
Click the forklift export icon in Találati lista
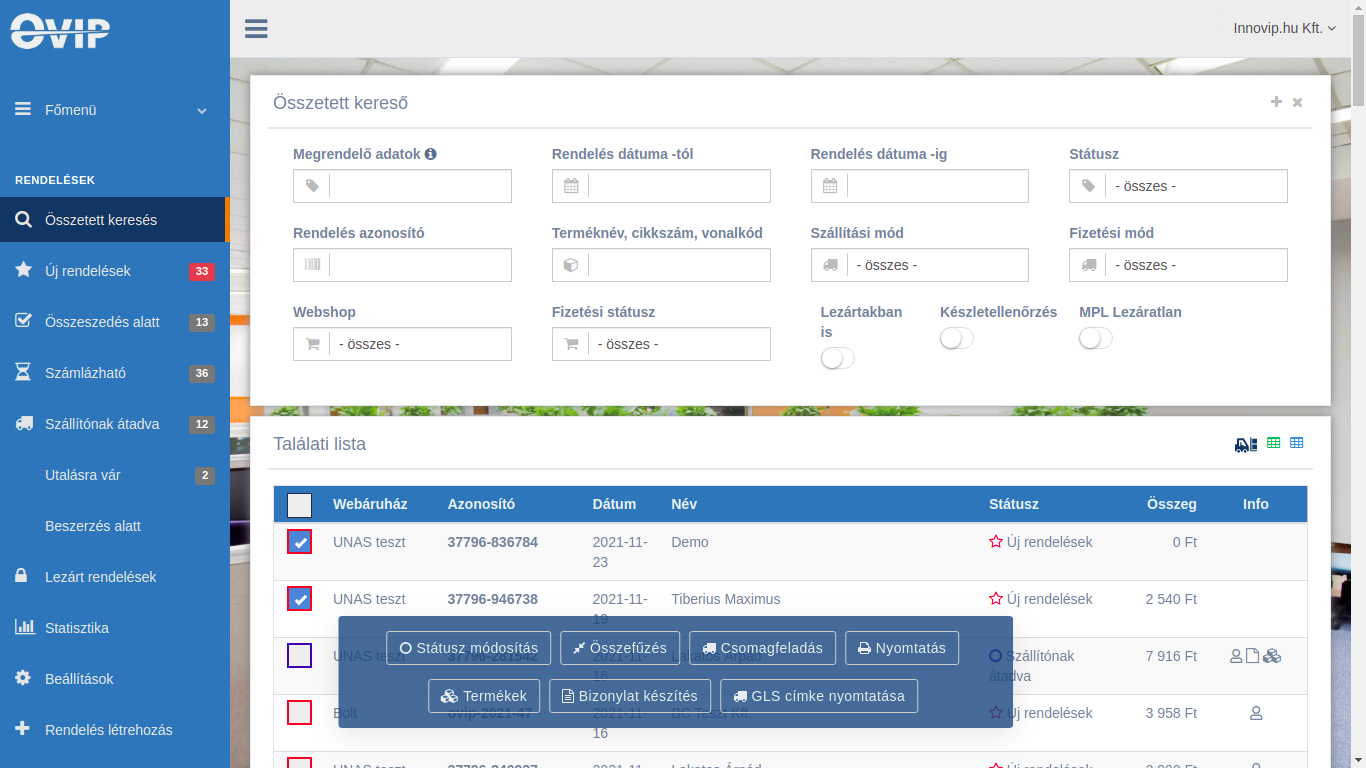(1246, 444)
